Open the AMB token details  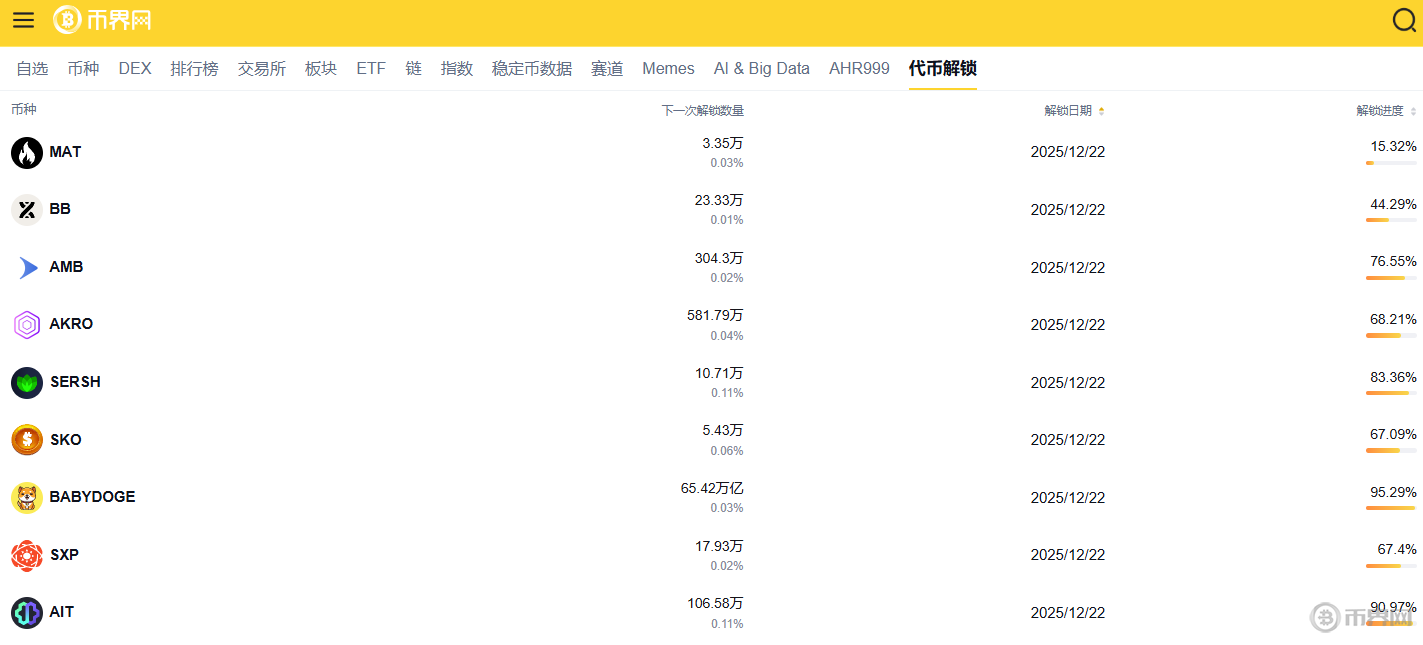pyautogui.click(x=68, y=267)
